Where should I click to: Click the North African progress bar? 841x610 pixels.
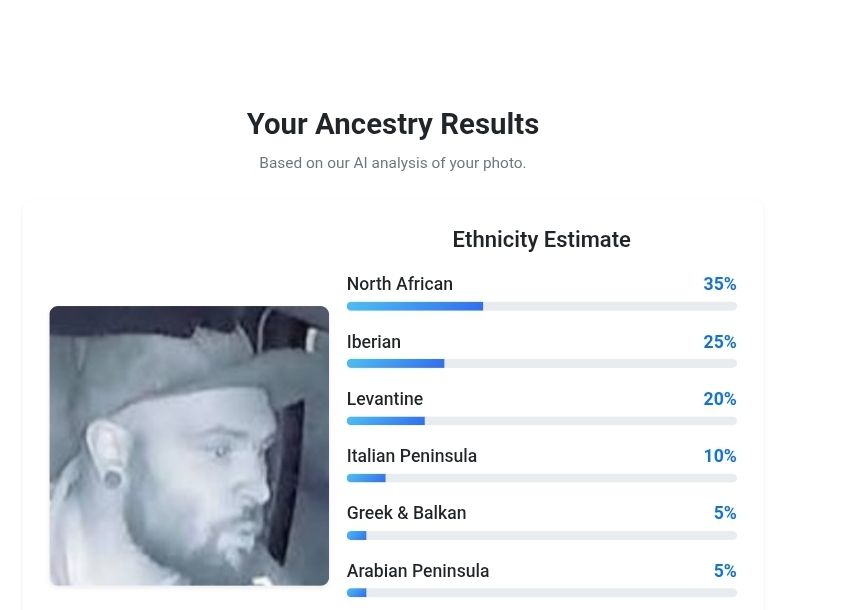pyautogui.click(x=542, y=306)
